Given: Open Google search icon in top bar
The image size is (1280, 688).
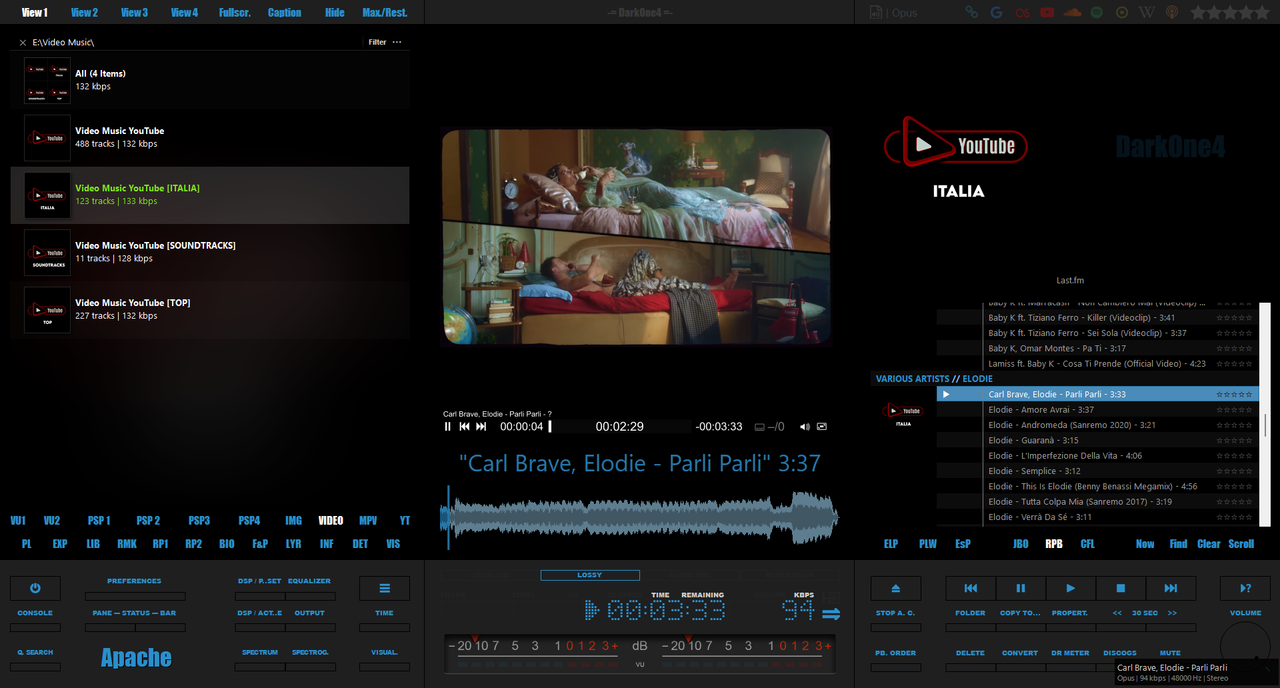Looking at the screenshot, I should (996, 12).
